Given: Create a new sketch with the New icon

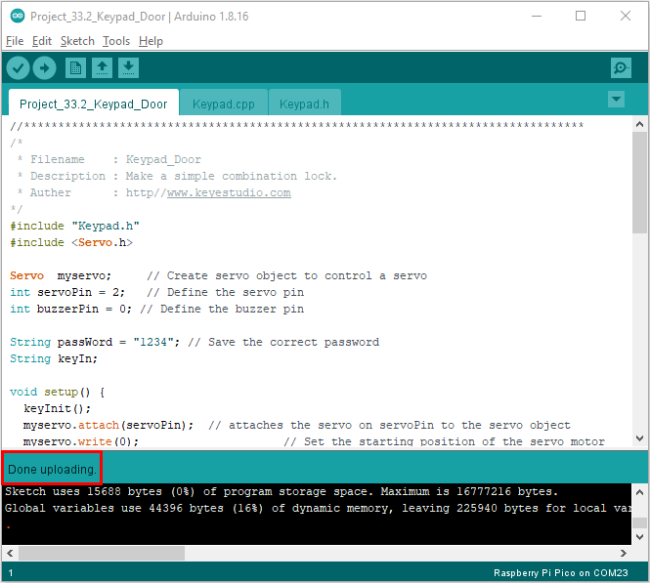Looking at the screenshot, I should [x=75, y=68].
